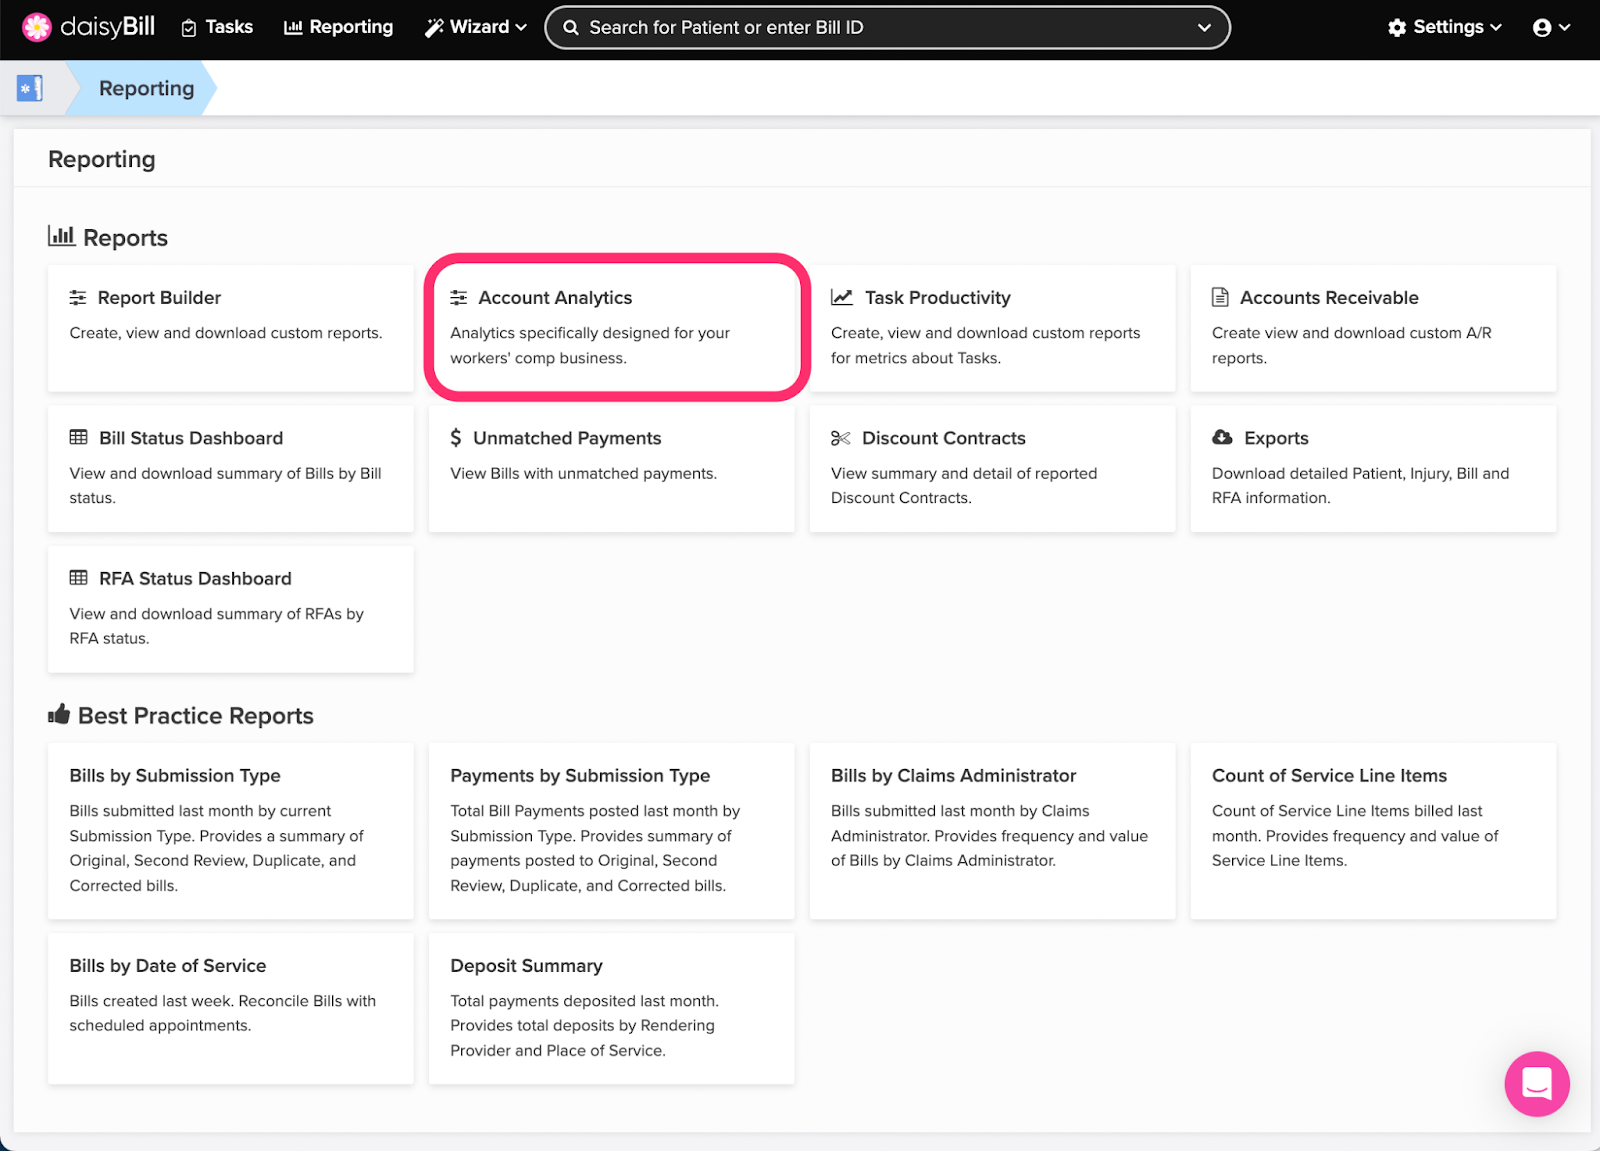
Task: Open Reporting in the top navigation
Action: click(x=339, y=27)
